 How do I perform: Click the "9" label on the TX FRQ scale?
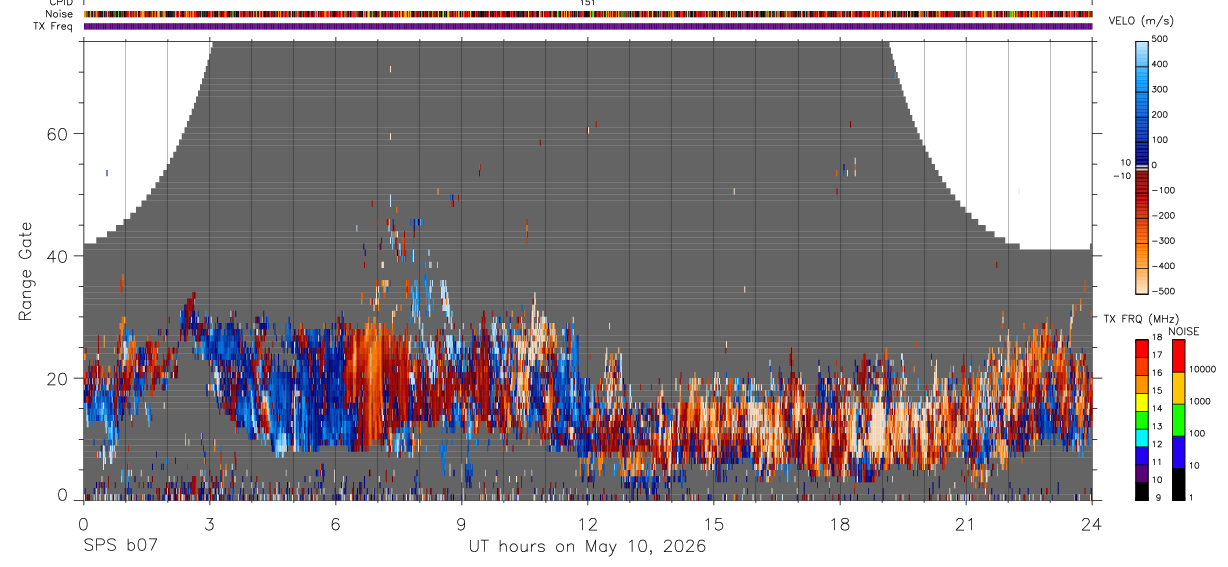pyautogui.click(x=1157, y=497)
